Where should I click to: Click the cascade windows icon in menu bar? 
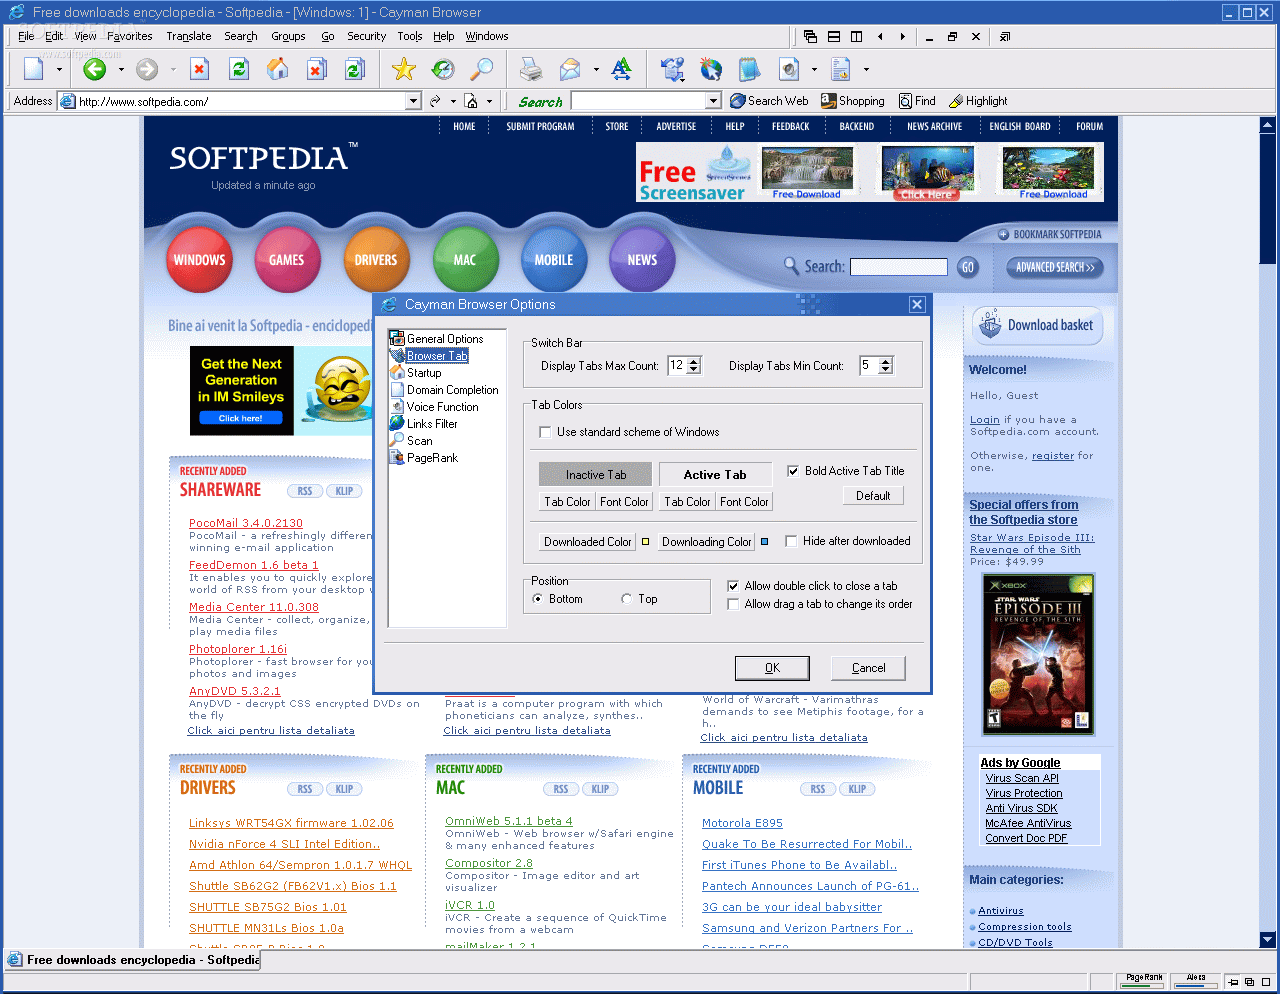point(810,37)
